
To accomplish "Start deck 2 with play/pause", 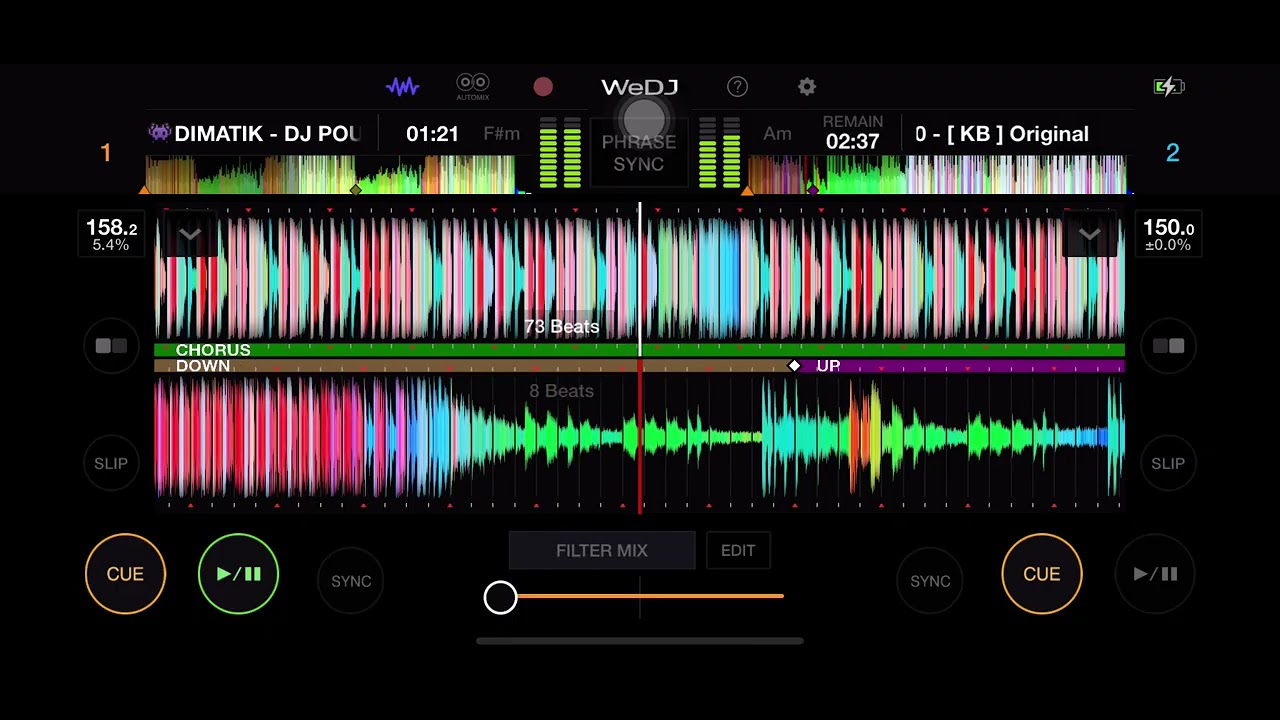I will click(1155, 574).
